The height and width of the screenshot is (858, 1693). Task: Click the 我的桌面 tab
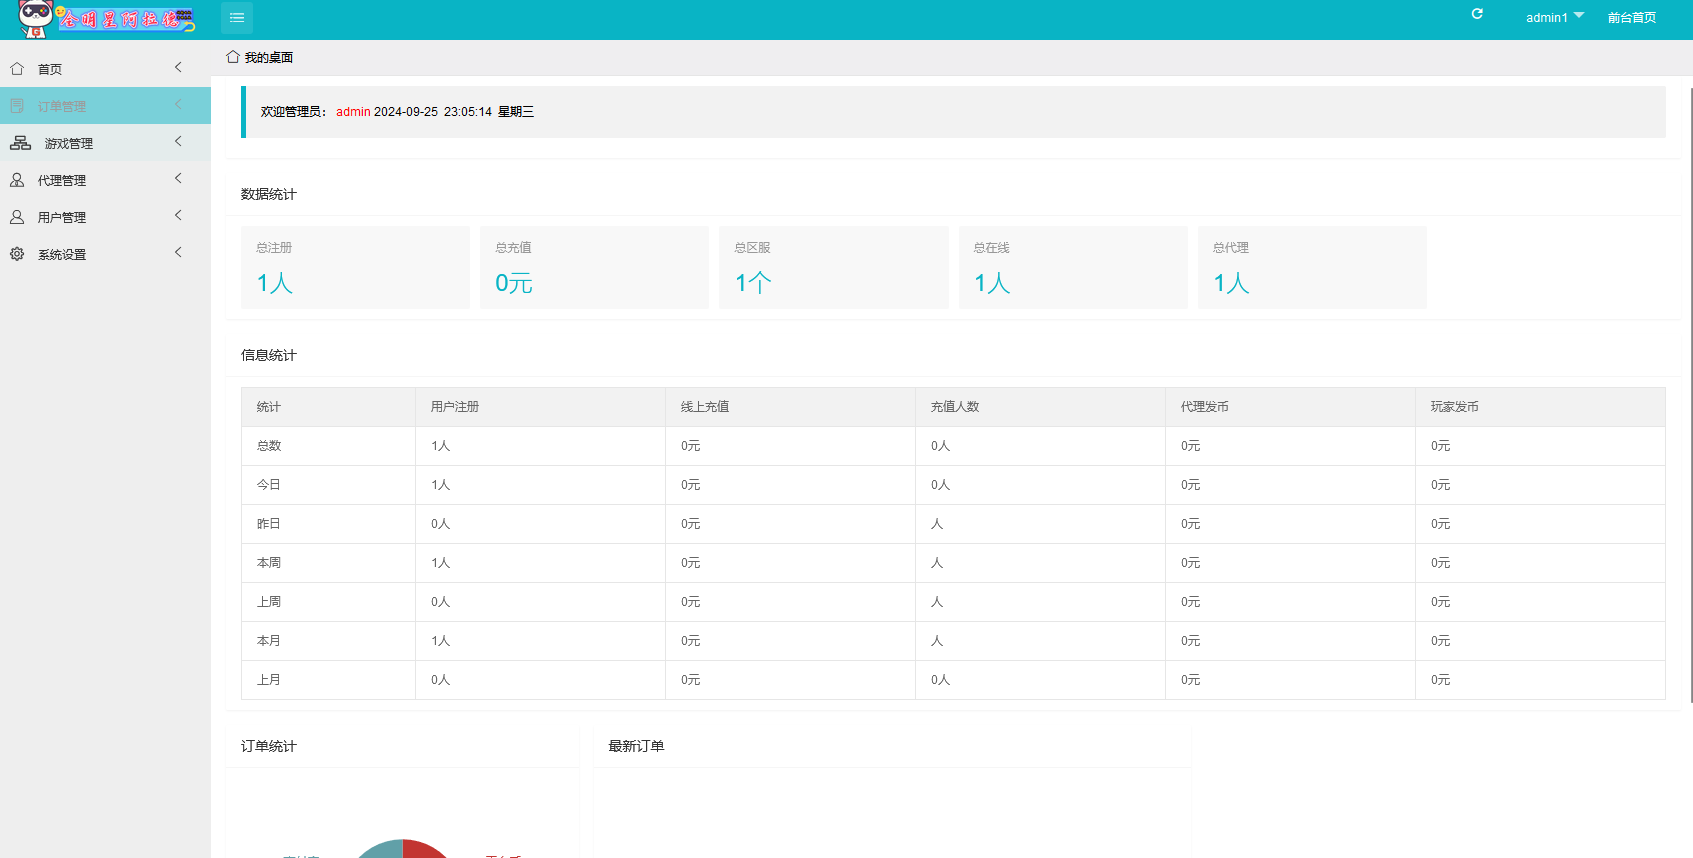point(259,58)
